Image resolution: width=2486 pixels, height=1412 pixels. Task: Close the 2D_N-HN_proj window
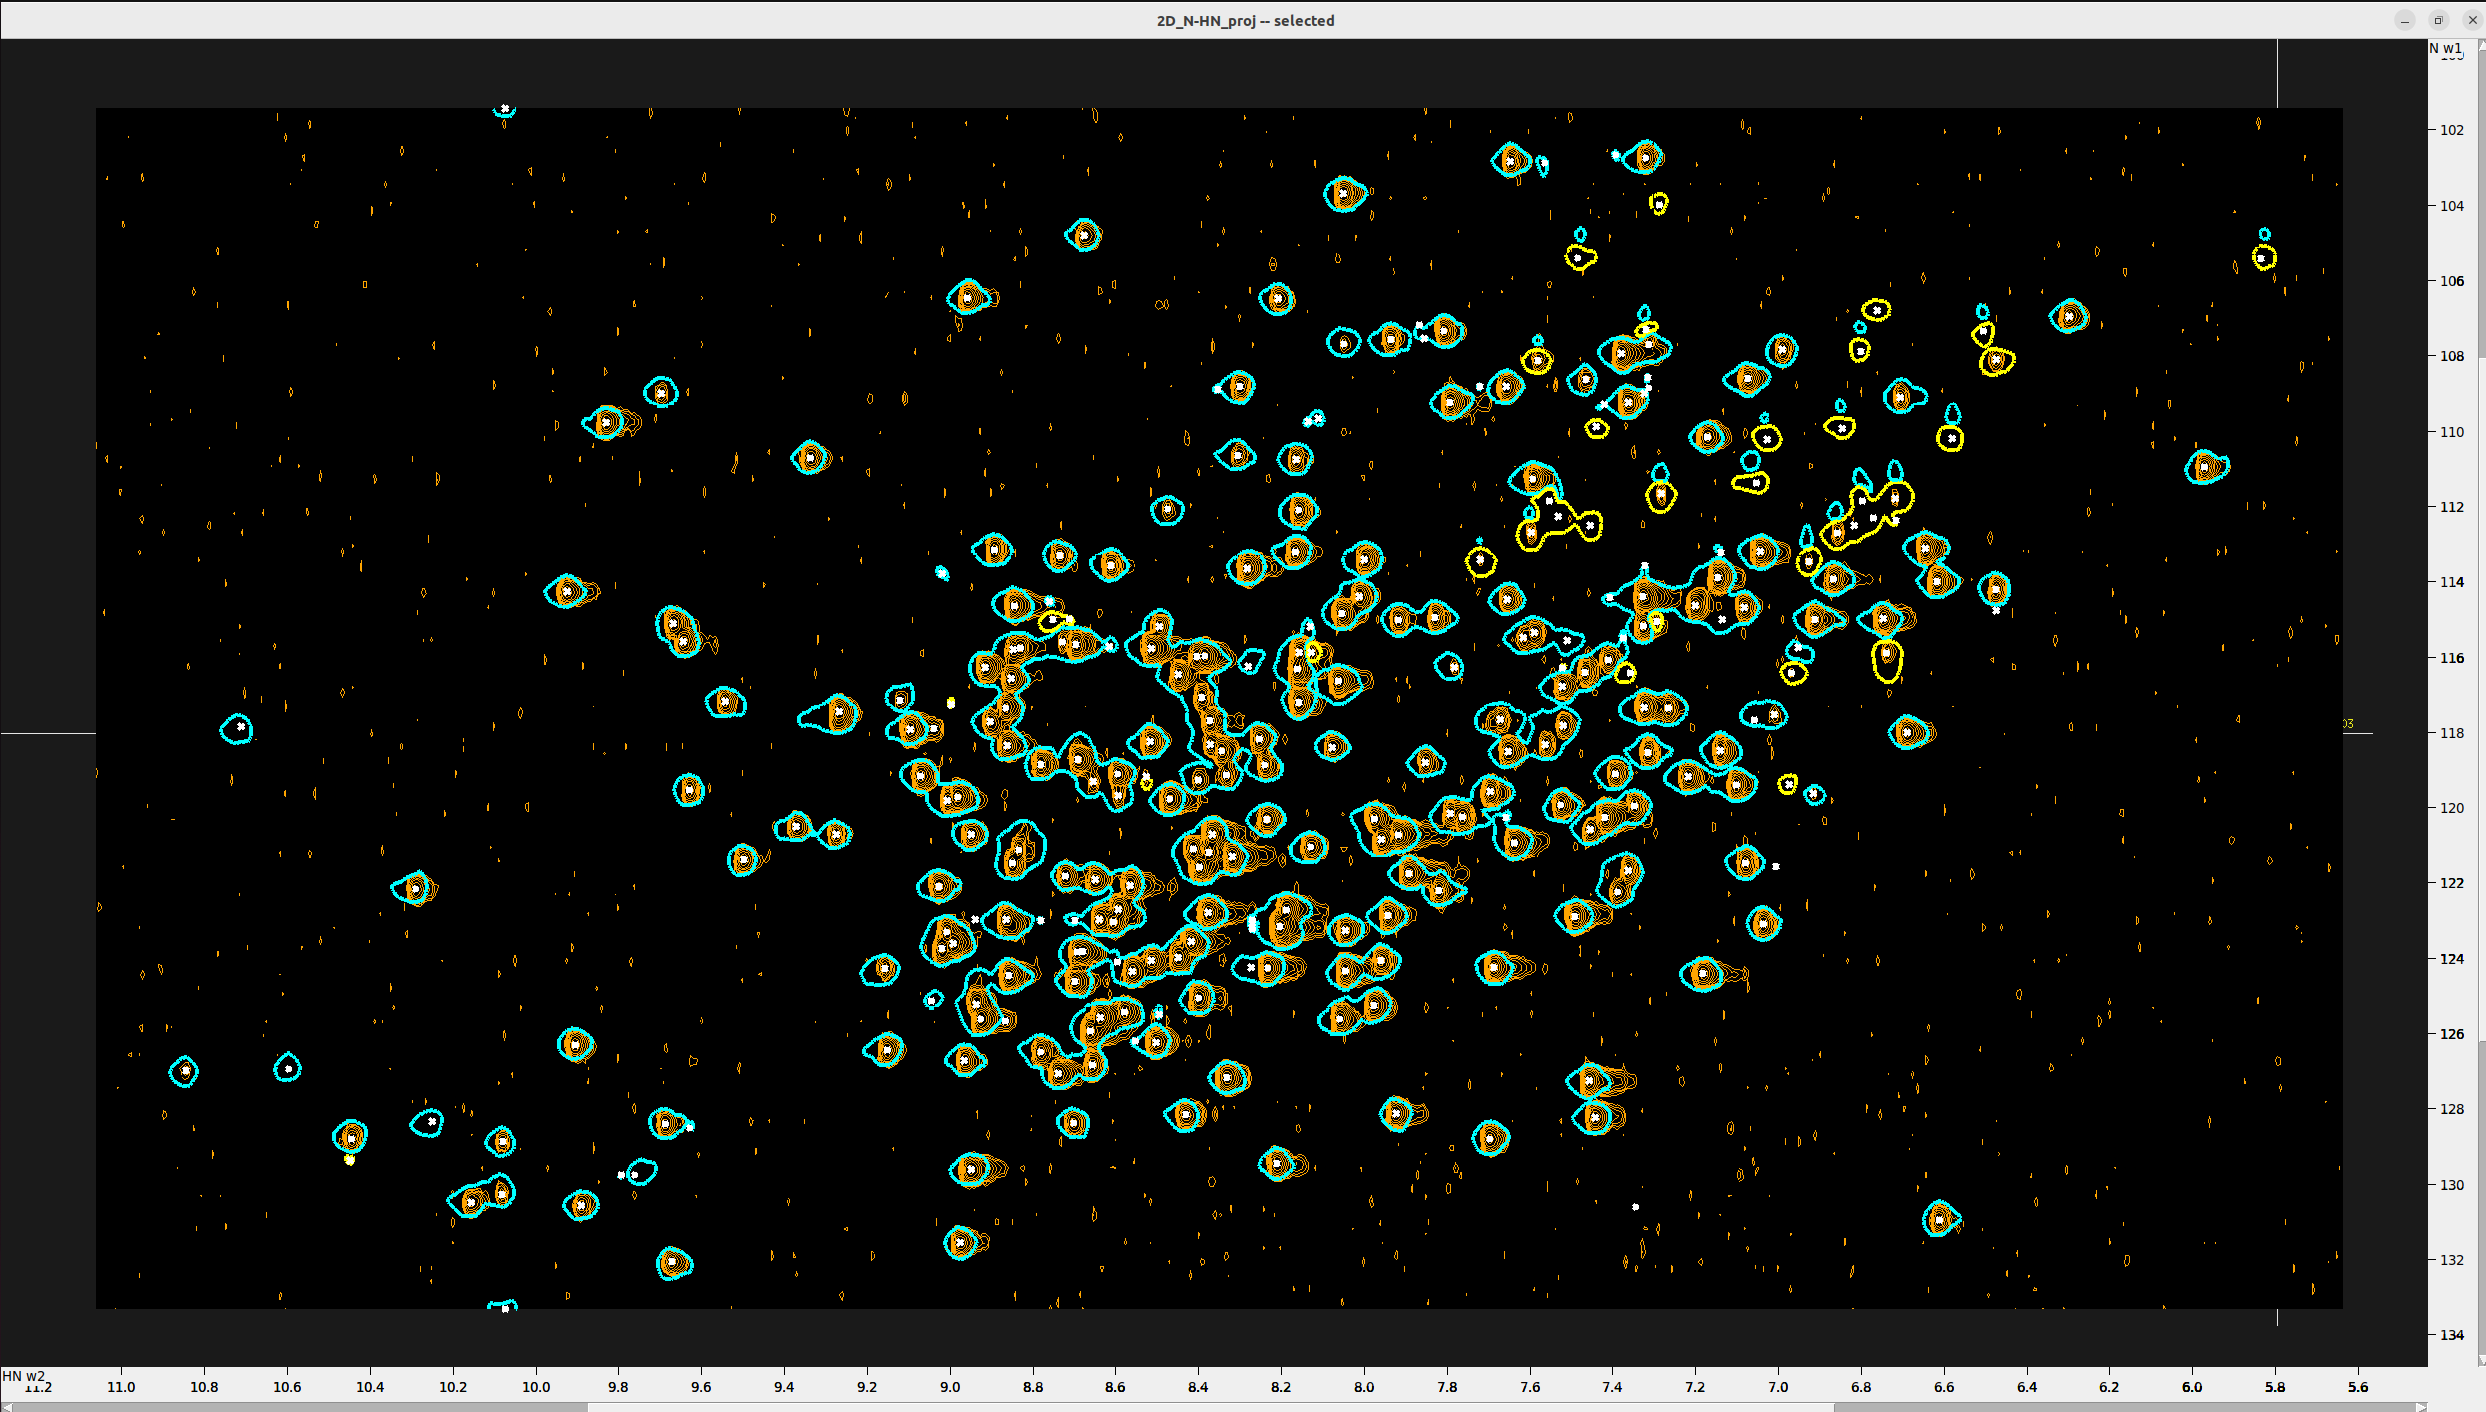(2472, 20)
